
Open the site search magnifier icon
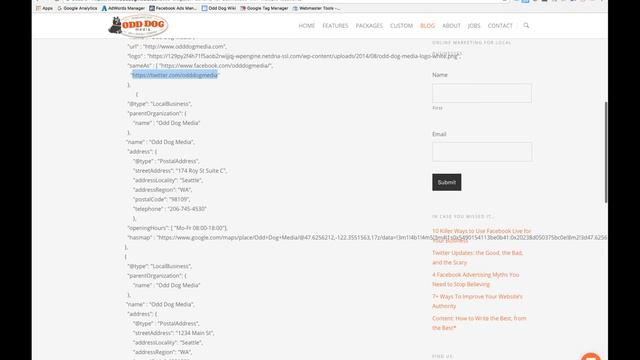[526, 25]
